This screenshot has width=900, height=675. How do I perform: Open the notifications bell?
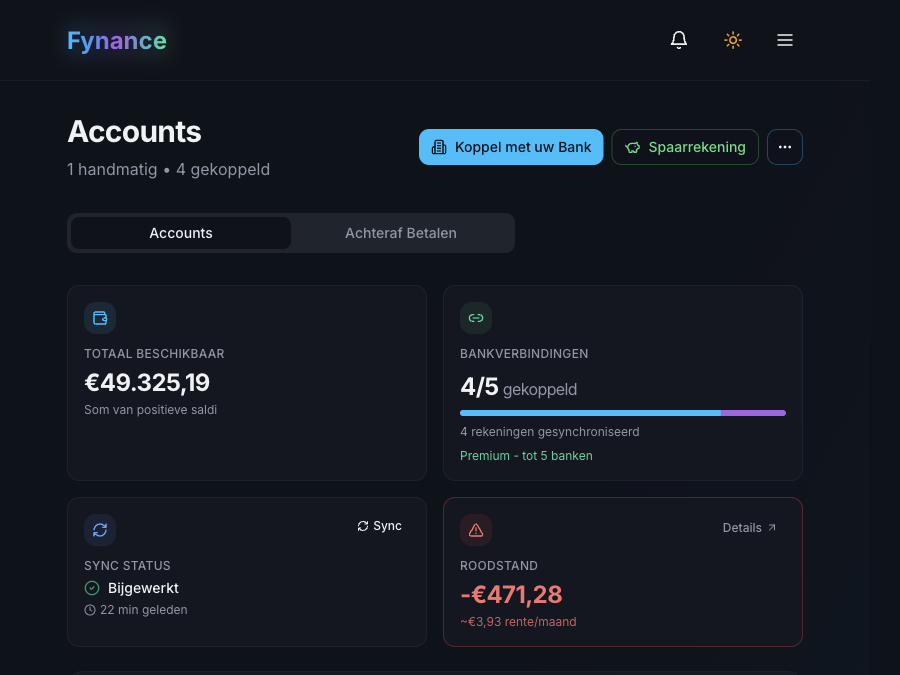point(678,40)
